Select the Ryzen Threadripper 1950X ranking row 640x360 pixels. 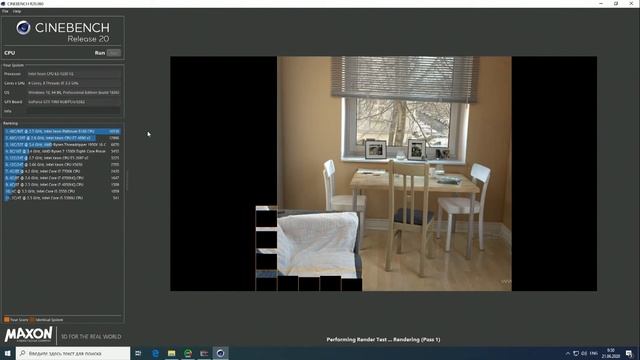[x=62, y=144]
